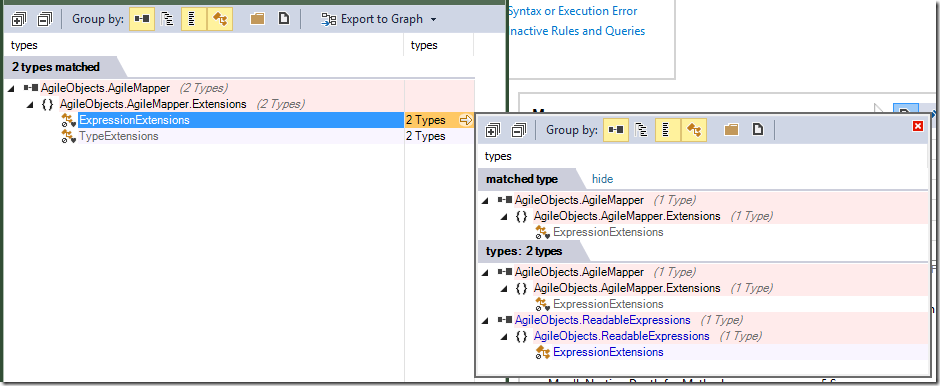The height and width of the screenshot is (386, 940).
Task: Select blue ExpressionExtensions type in popup
Action: [608, 352]
